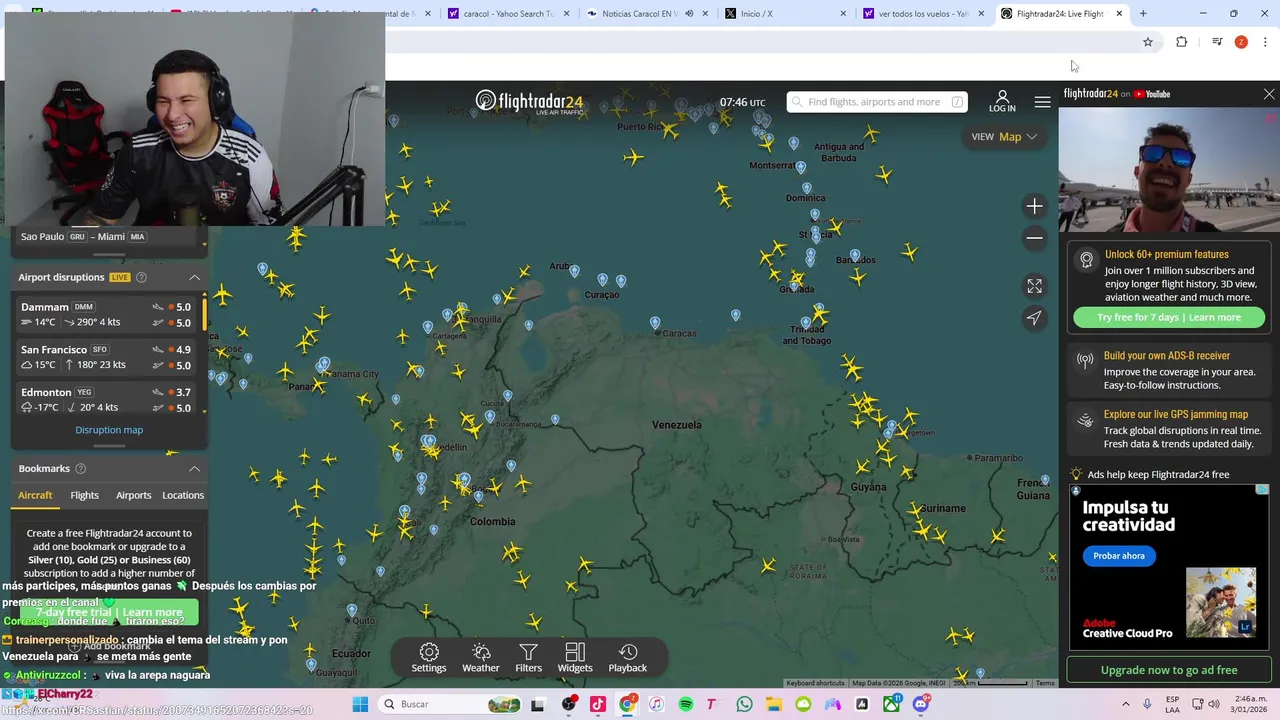Click the LOG IN user icon
The width and height of the screenshot is (1280, 720).
coord(1002,101)
